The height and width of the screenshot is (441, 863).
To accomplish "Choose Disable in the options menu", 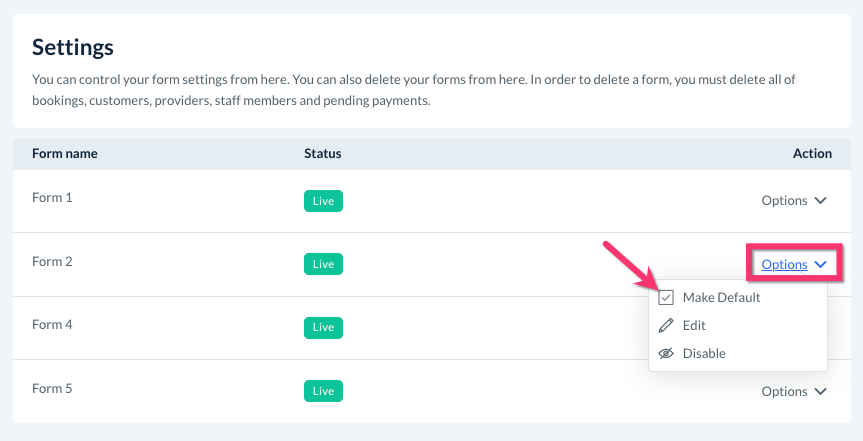I will [704, 354].
